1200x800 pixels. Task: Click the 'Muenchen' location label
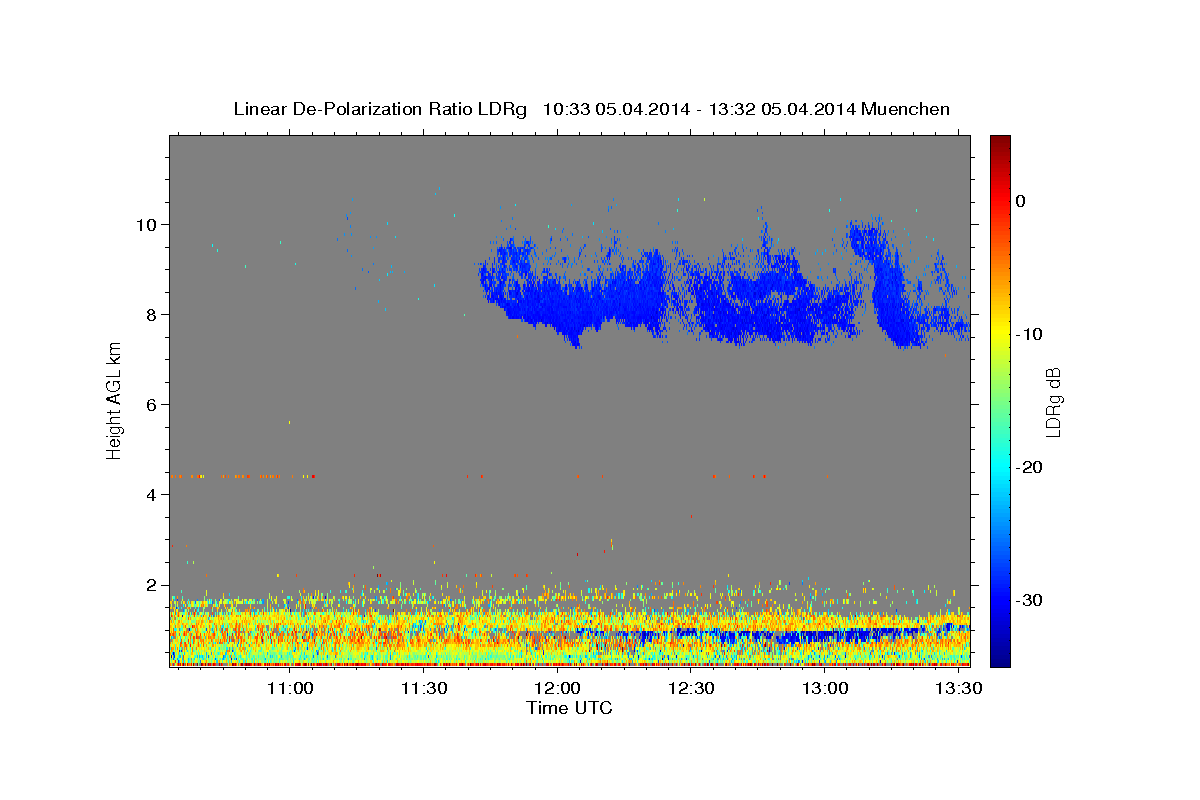click(905, 109)
